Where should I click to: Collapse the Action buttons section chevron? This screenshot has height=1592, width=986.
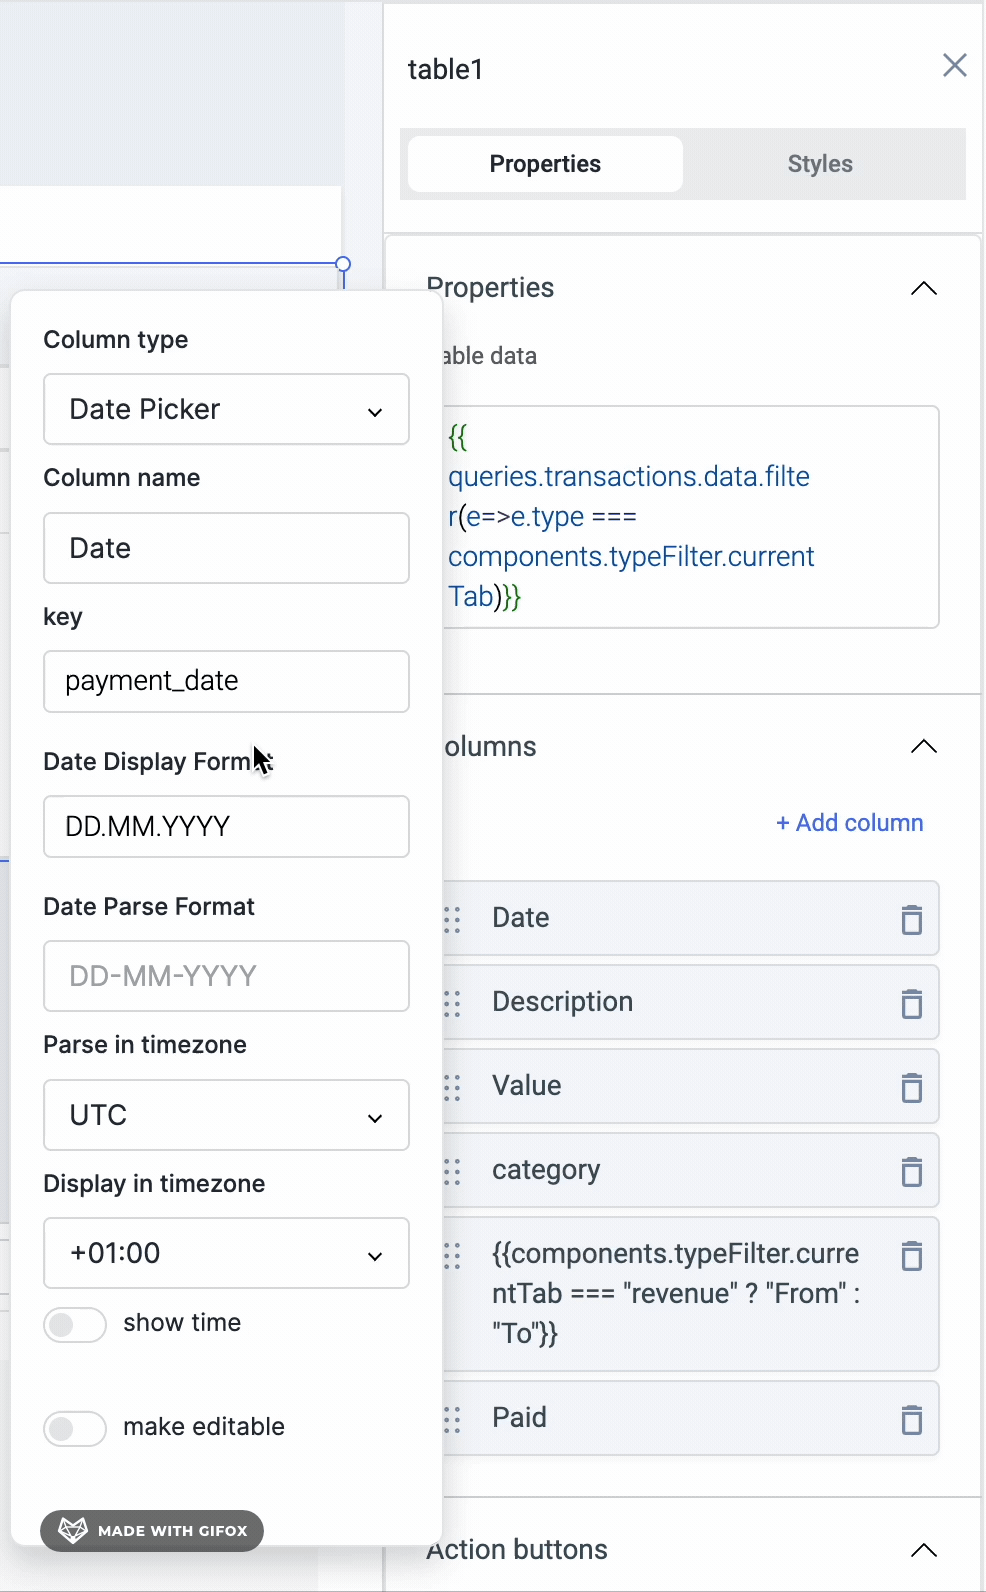coord(924,1550)
